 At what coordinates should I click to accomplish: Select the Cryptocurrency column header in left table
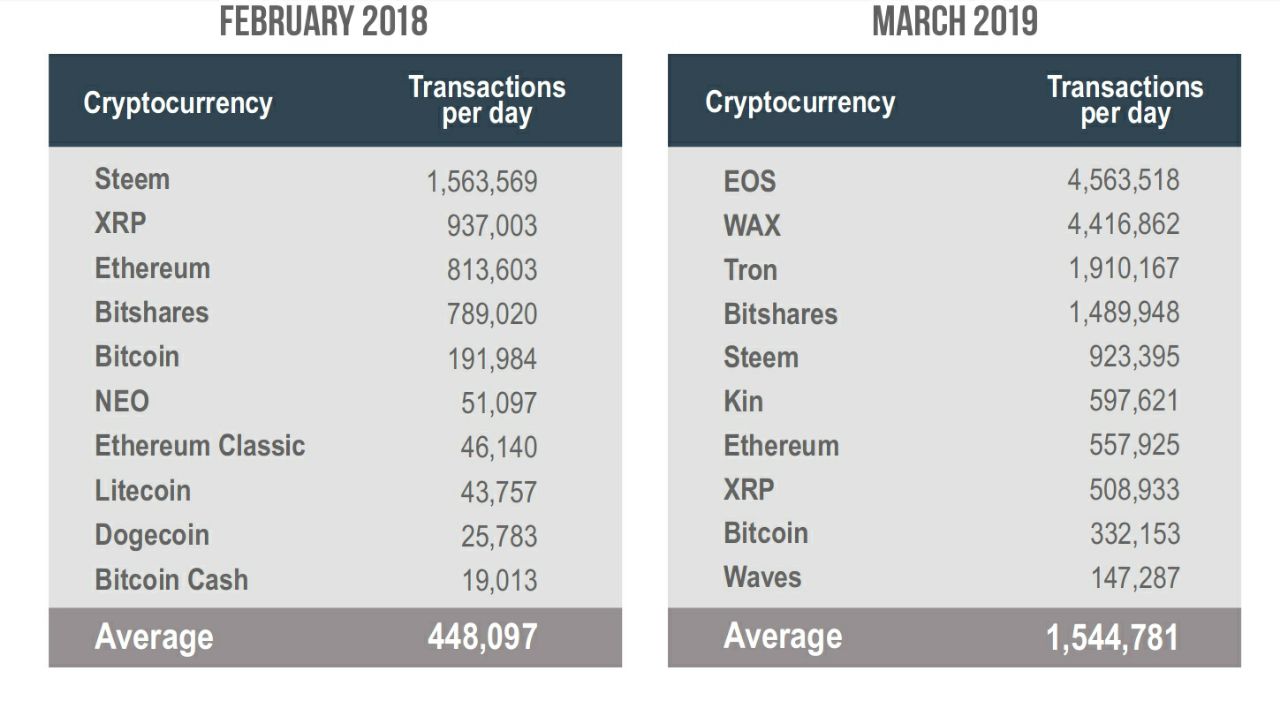[178, 103]
